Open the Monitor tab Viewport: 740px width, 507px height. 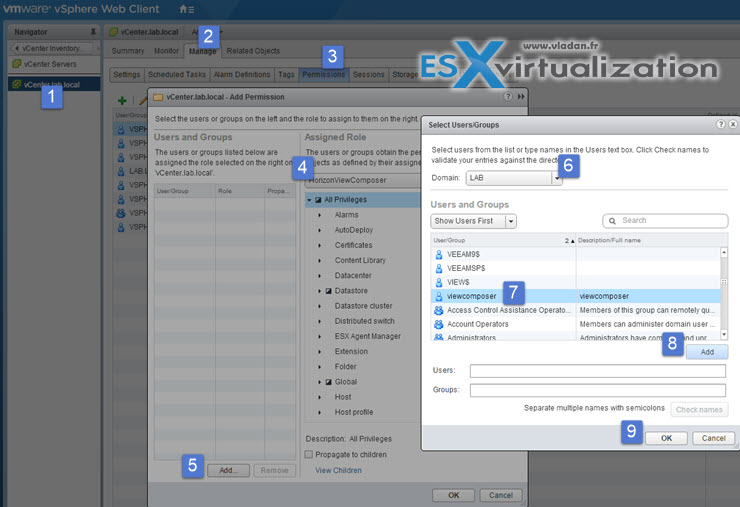[x=166, y=51]
